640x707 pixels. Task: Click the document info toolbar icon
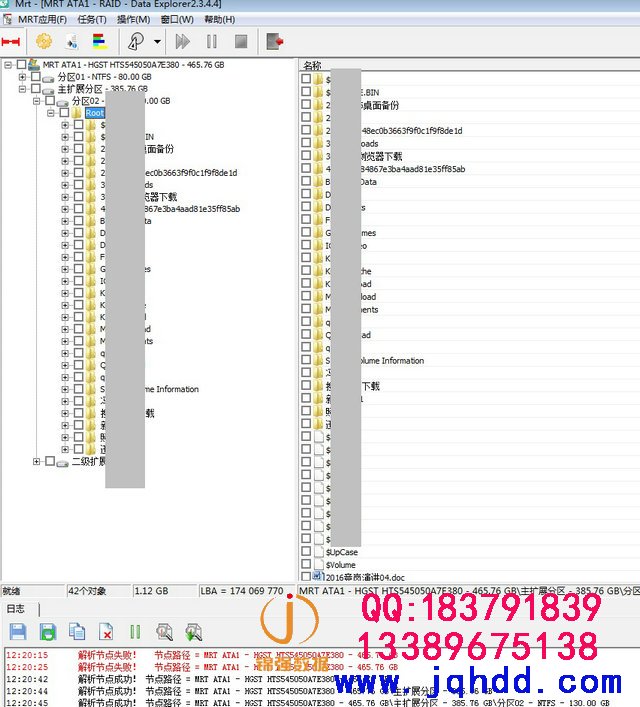point(72,41)
